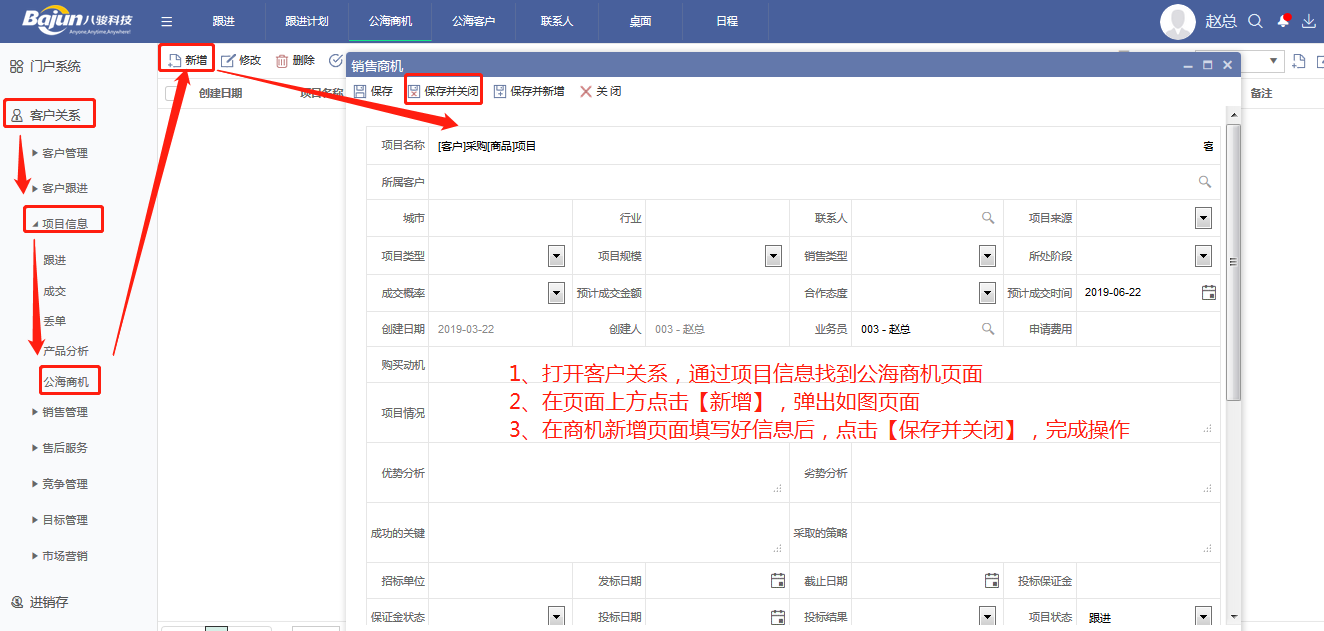Switch to the 公海客户 tab
The width and height of the screenshot is (1324, 631).
click(473, 21)
